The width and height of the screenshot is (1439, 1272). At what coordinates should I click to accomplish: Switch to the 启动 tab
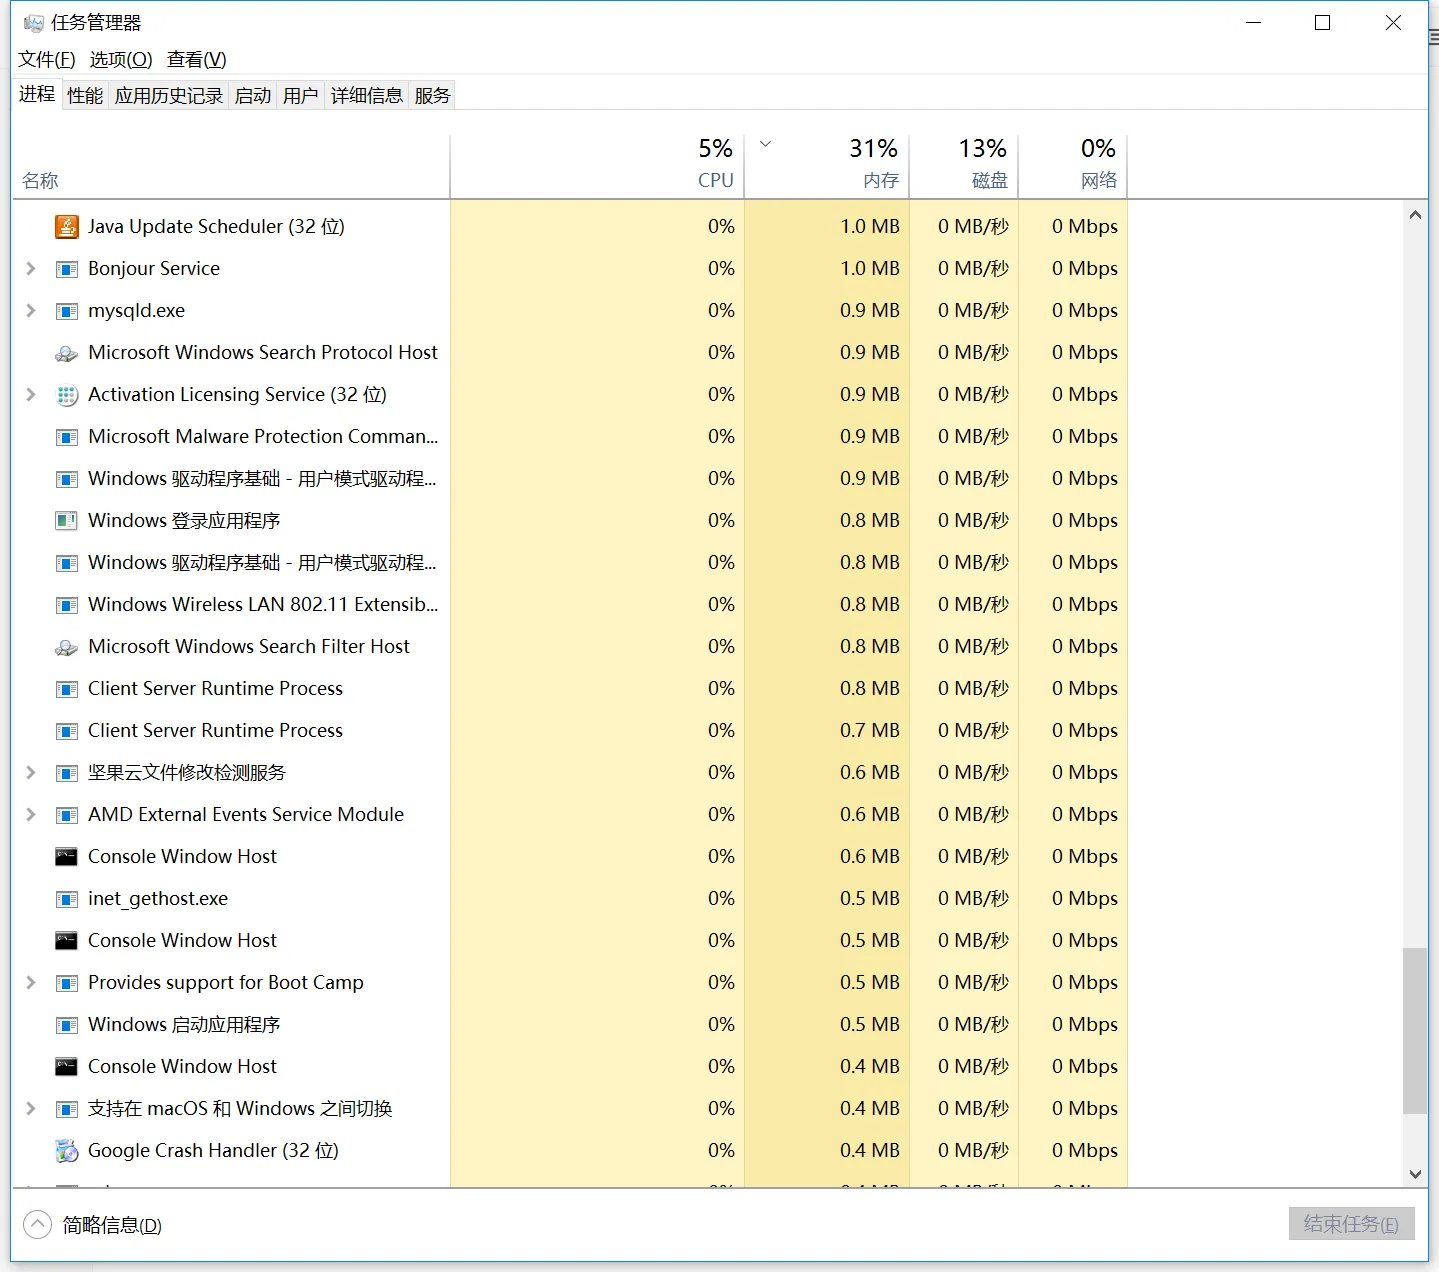[x=253, y=95]
